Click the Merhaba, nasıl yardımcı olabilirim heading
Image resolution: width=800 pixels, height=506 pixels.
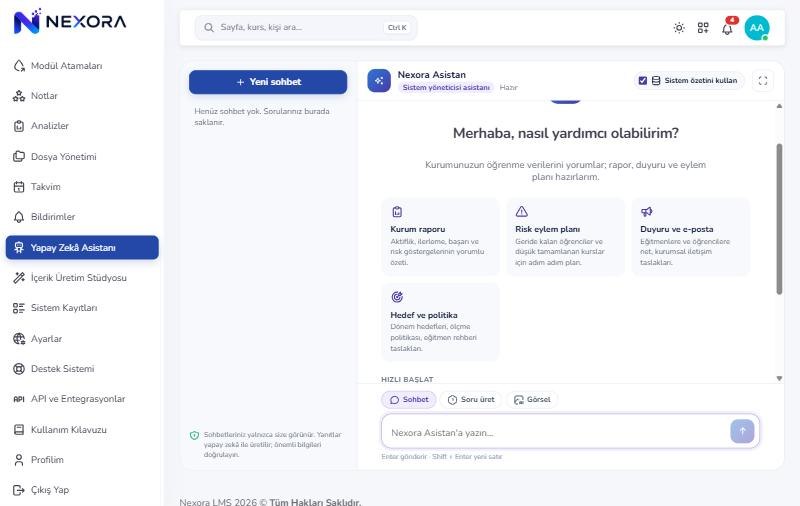coord(566,134)
